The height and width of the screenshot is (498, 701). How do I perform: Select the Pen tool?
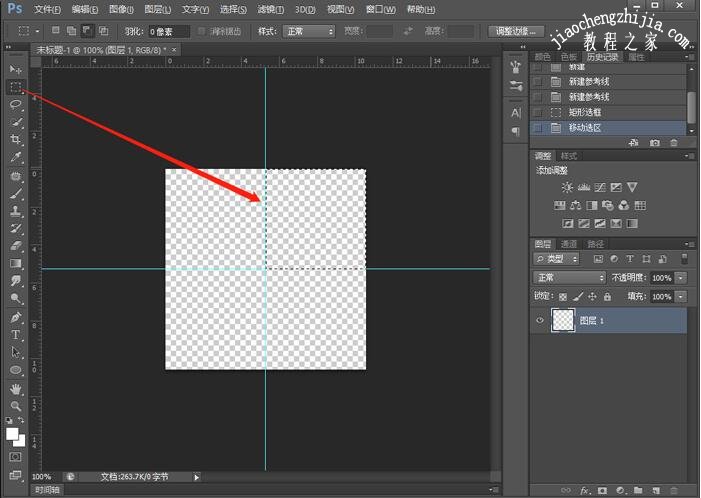coord(16,317)
